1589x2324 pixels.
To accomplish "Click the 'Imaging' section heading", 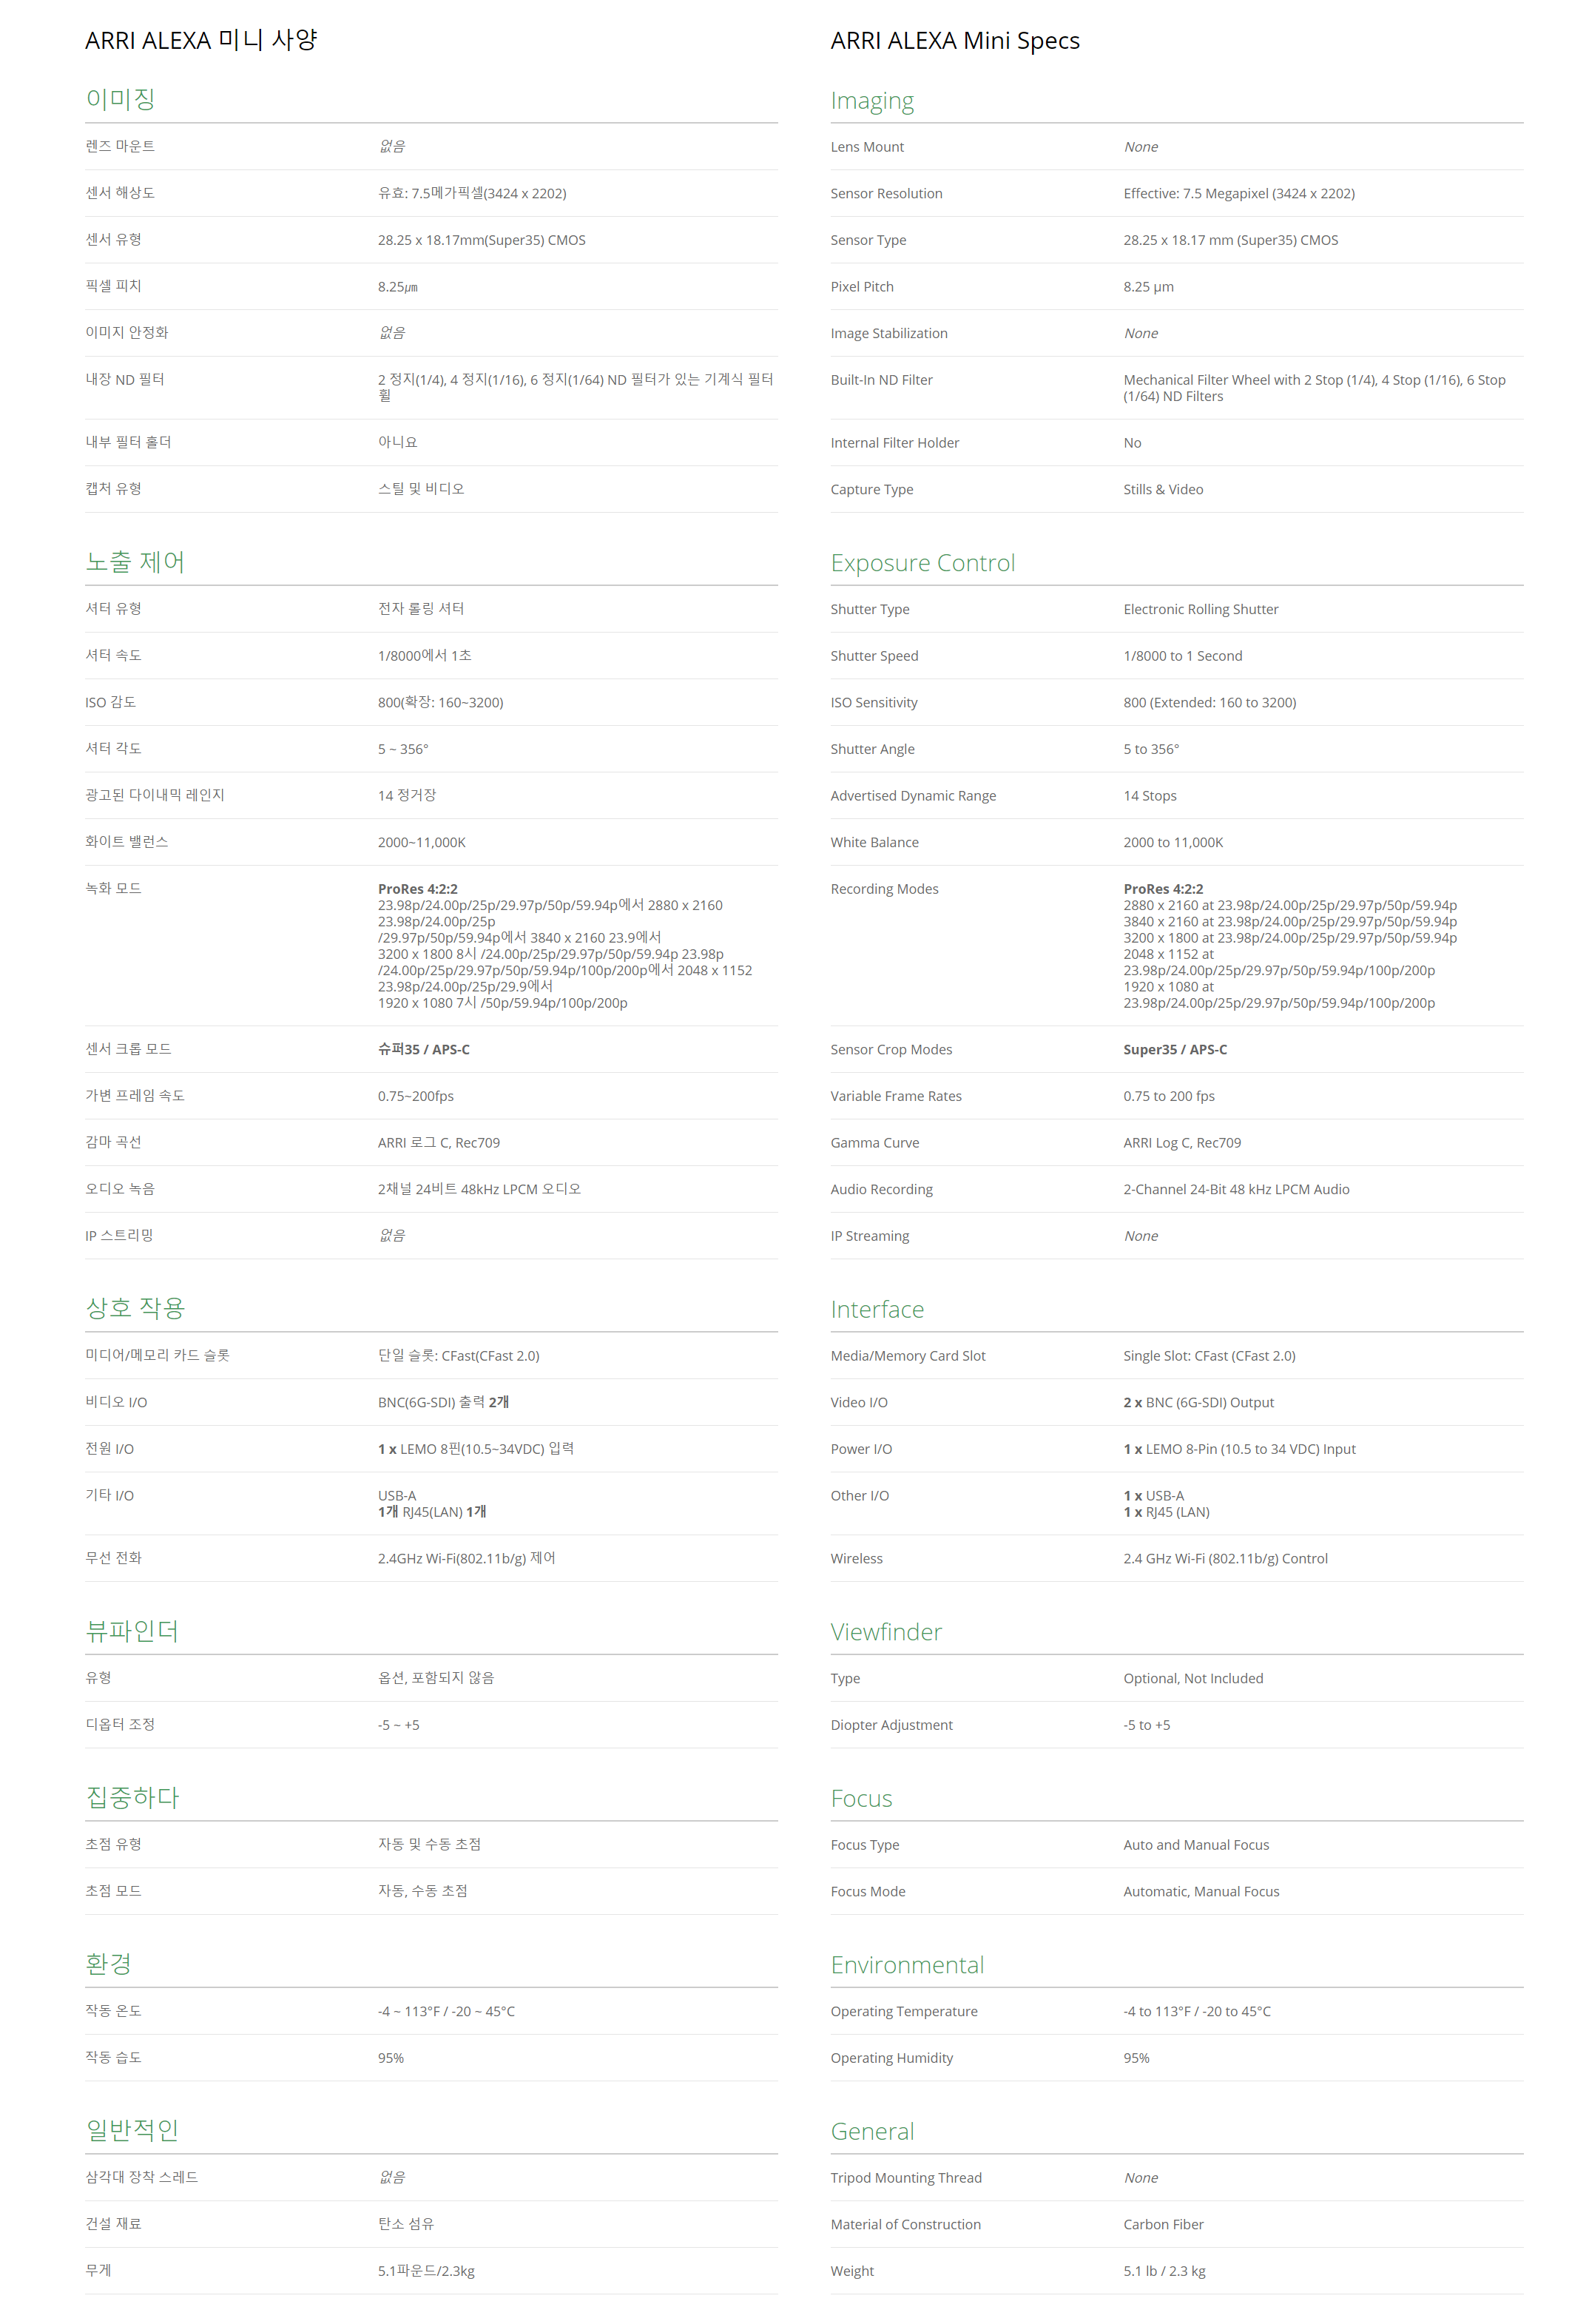I will (x=871, y=101).
